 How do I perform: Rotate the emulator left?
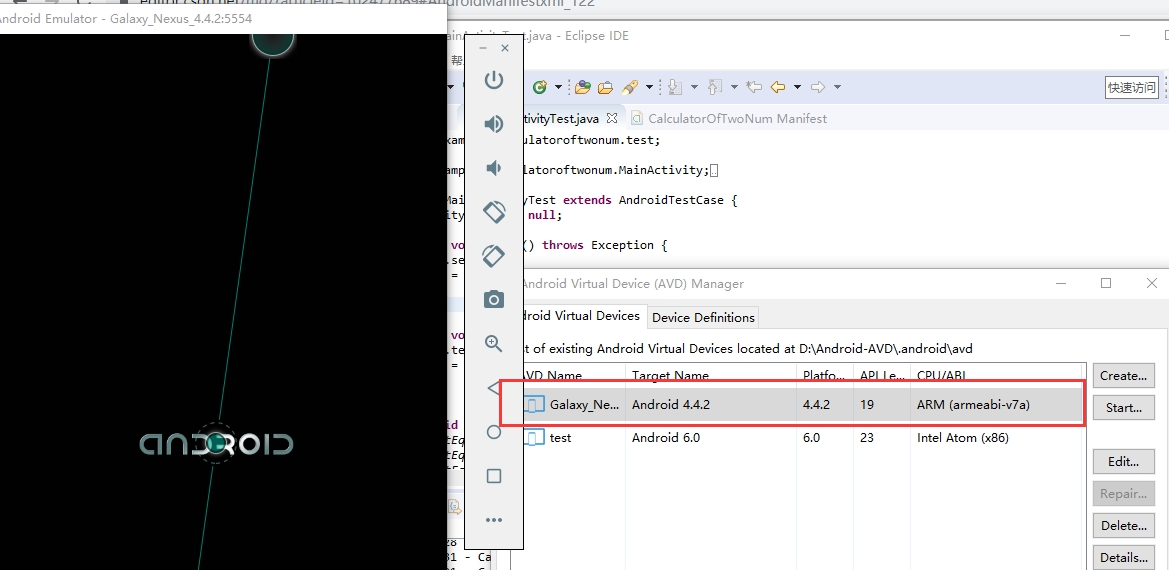coord(494,212)
